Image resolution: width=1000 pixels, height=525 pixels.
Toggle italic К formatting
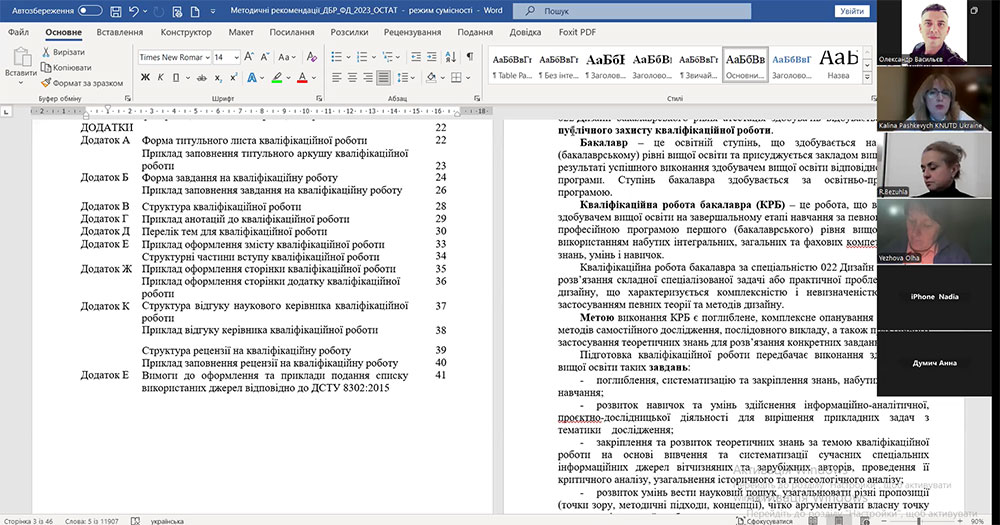pos(161,77)
